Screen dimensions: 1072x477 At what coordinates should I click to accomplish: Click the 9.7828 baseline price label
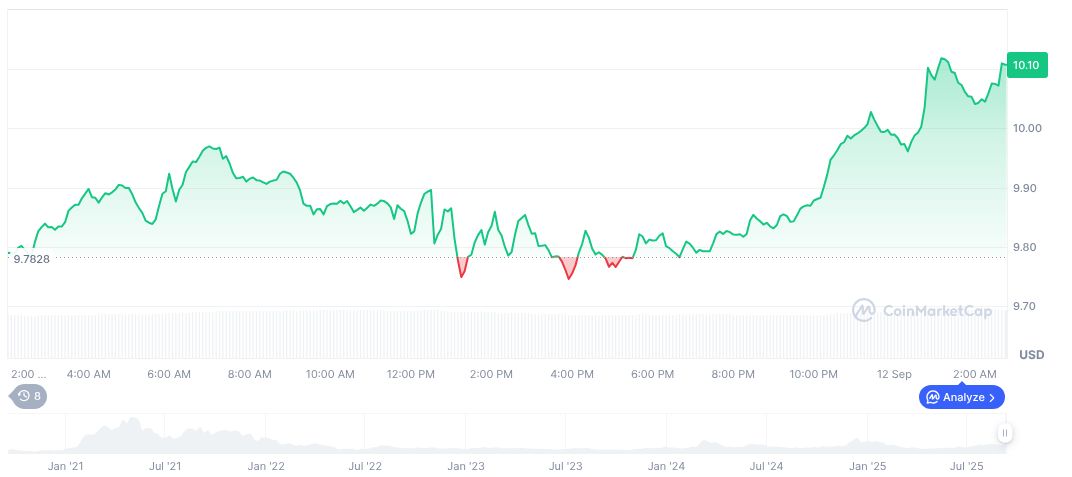click(31, 259)
